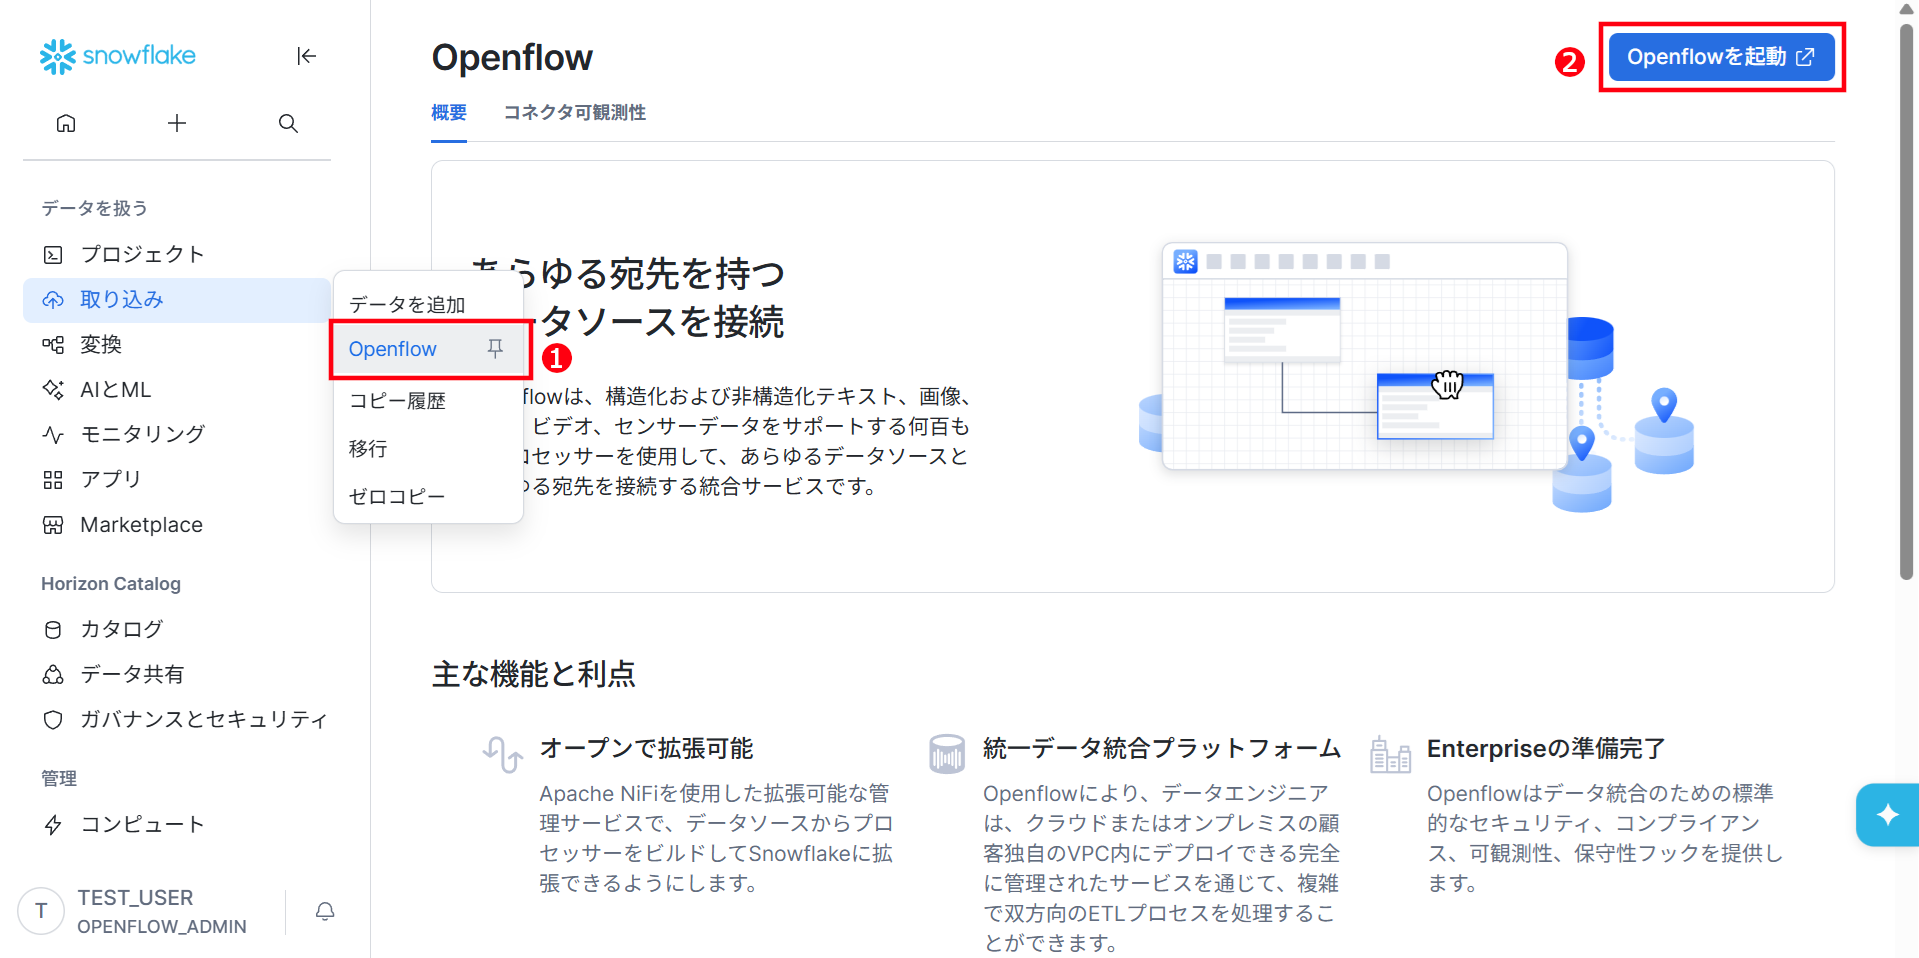Screen dimensions: 1919x958
Task: Open notifications bell icon
Action: (325, 911)
